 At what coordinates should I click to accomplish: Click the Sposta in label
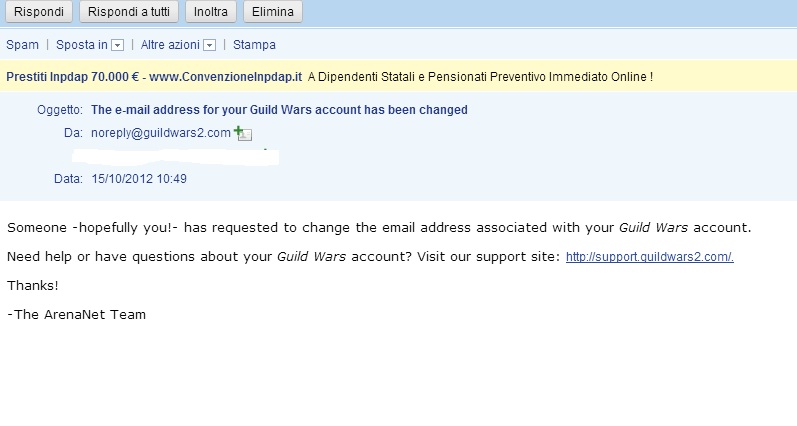coord(82,45)
